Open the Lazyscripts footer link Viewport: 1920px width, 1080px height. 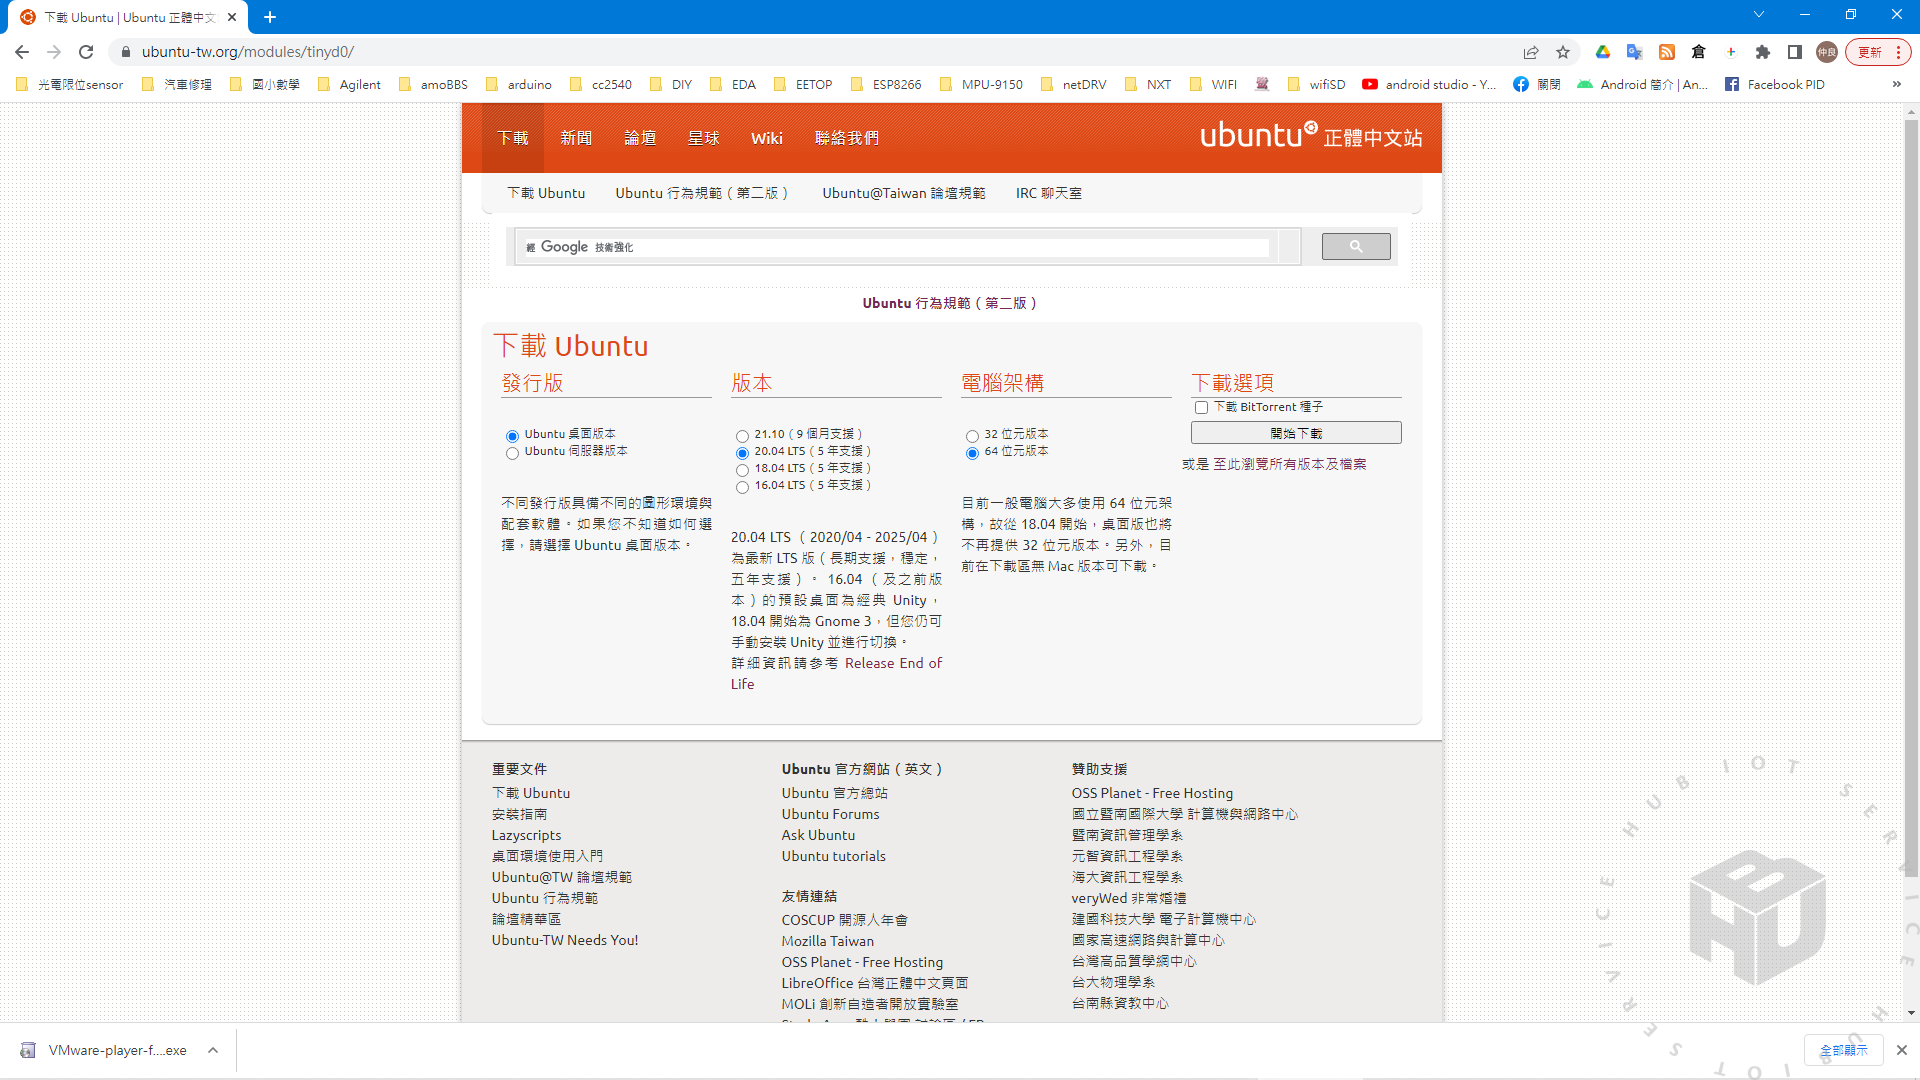(526, 835)
